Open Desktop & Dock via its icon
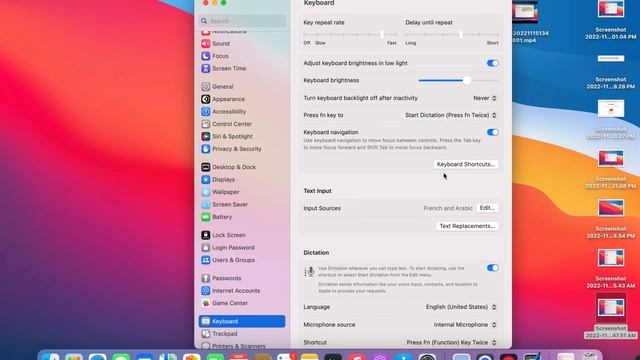 click(206, 167)
